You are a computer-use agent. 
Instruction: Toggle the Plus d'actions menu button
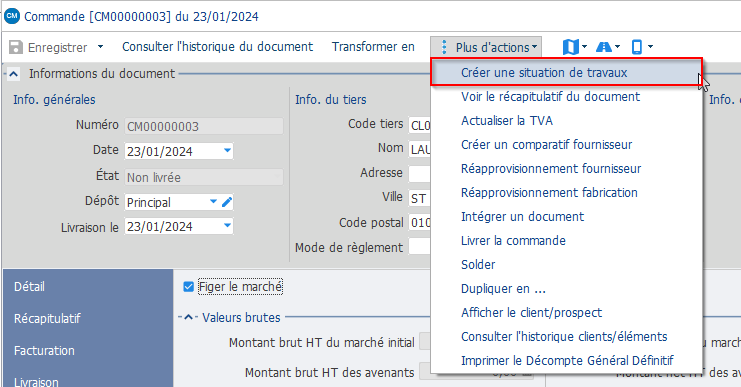click(486, 47)
